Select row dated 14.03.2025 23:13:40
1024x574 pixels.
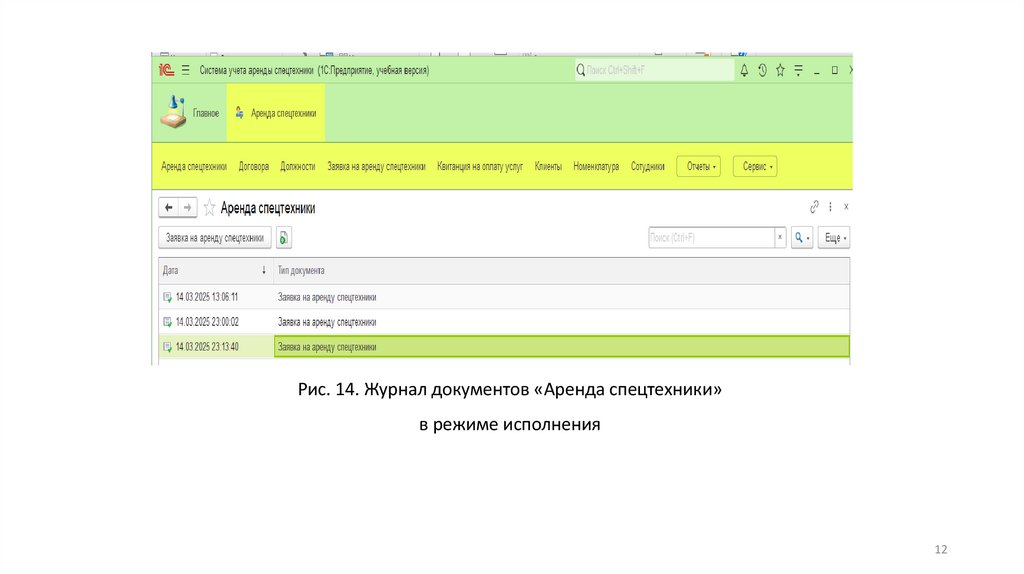tap(504, 347)
